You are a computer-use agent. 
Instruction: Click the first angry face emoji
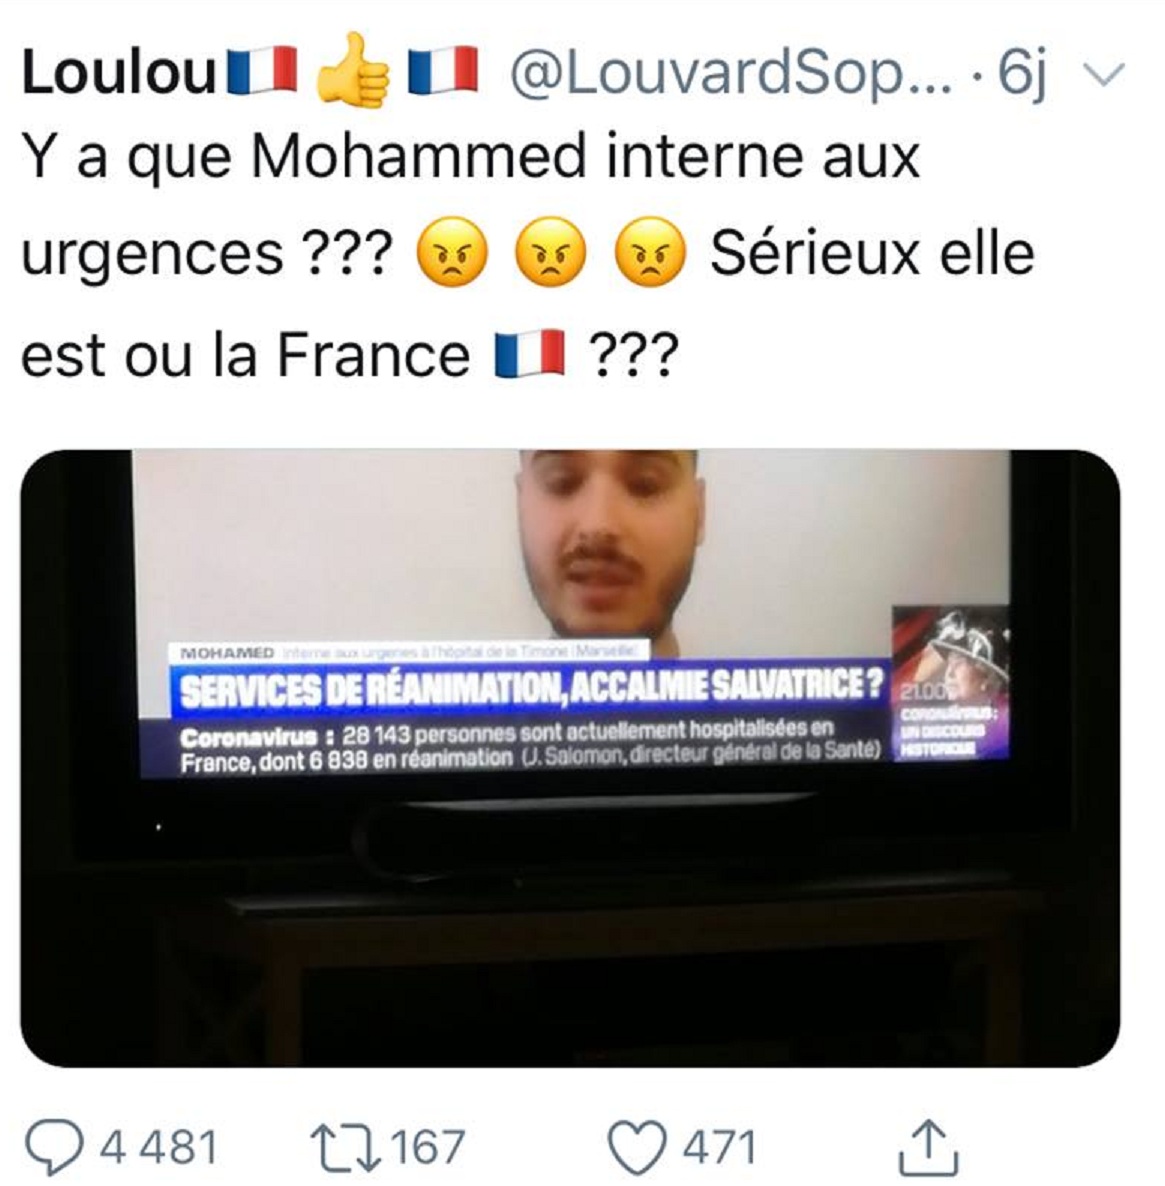click(452, 253)
